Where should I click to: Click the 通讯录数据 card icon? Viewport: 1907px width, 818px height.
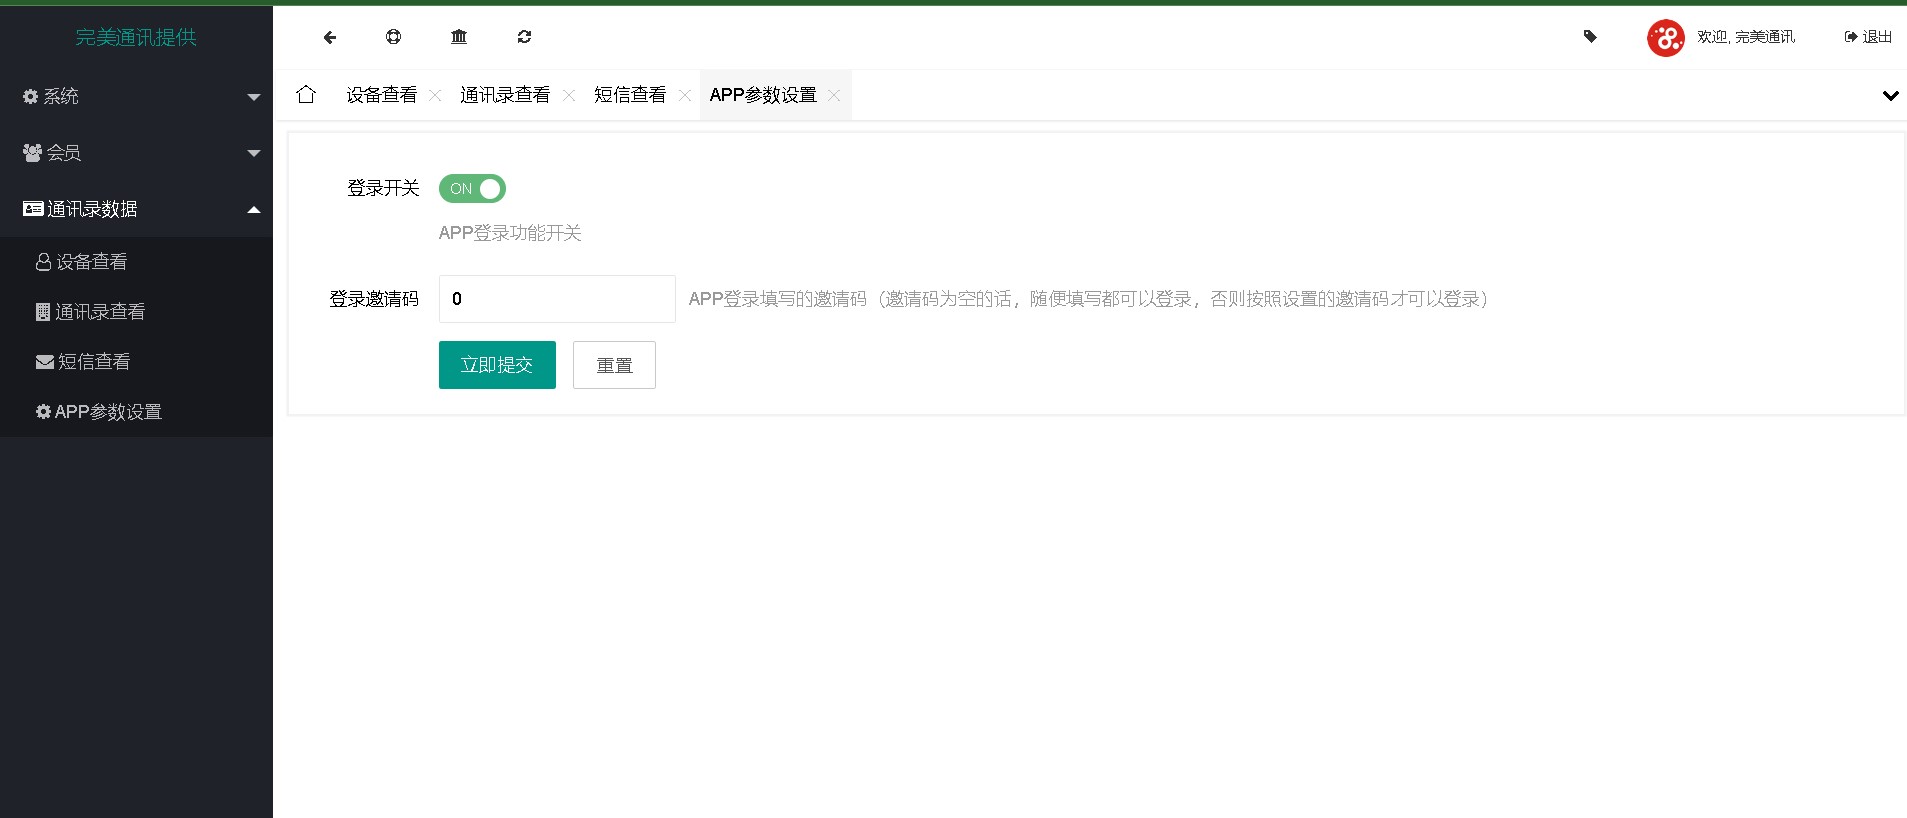click(33, 209)
